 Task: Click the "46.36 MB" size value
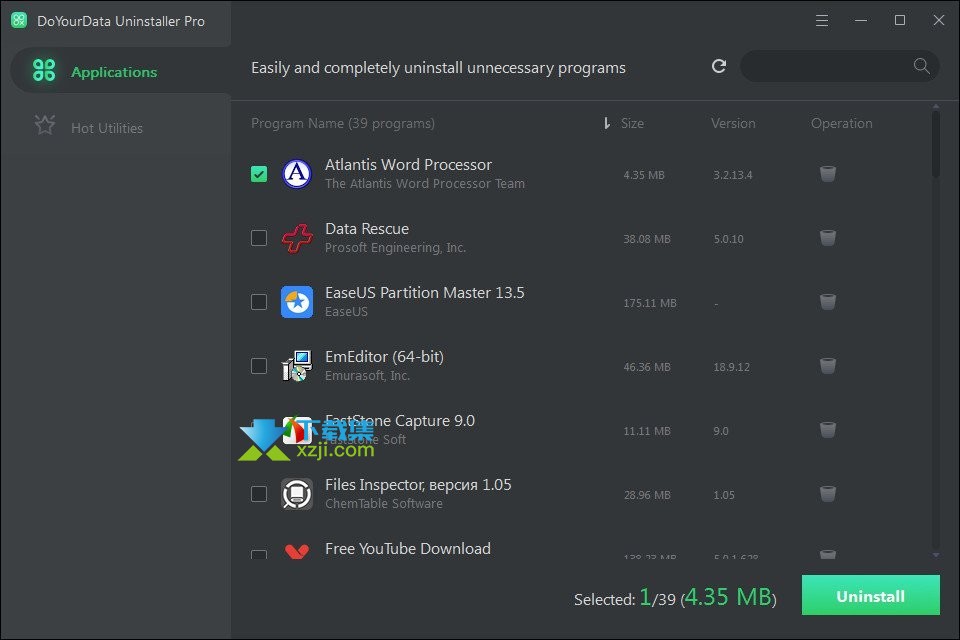647,367
